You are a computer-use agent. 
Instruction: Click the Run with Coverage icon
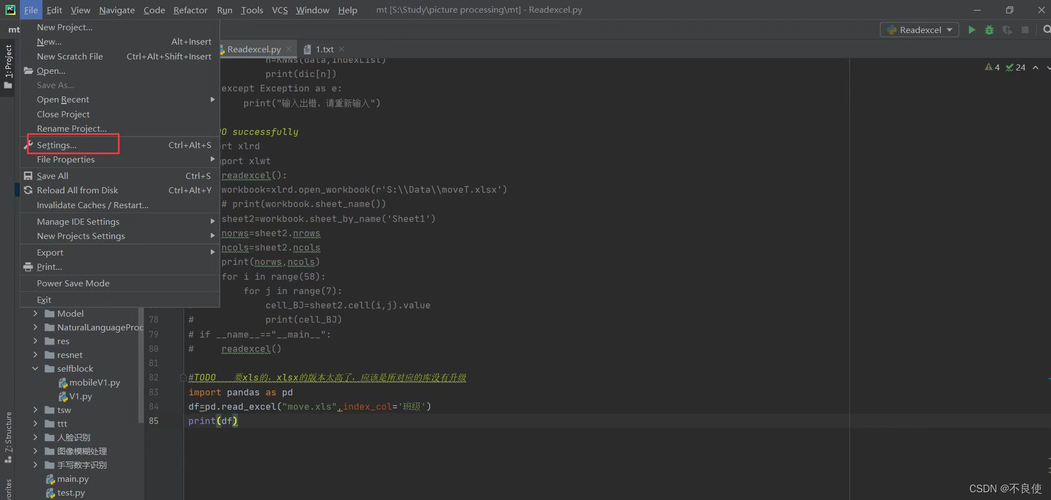(x=1007, y=29)
